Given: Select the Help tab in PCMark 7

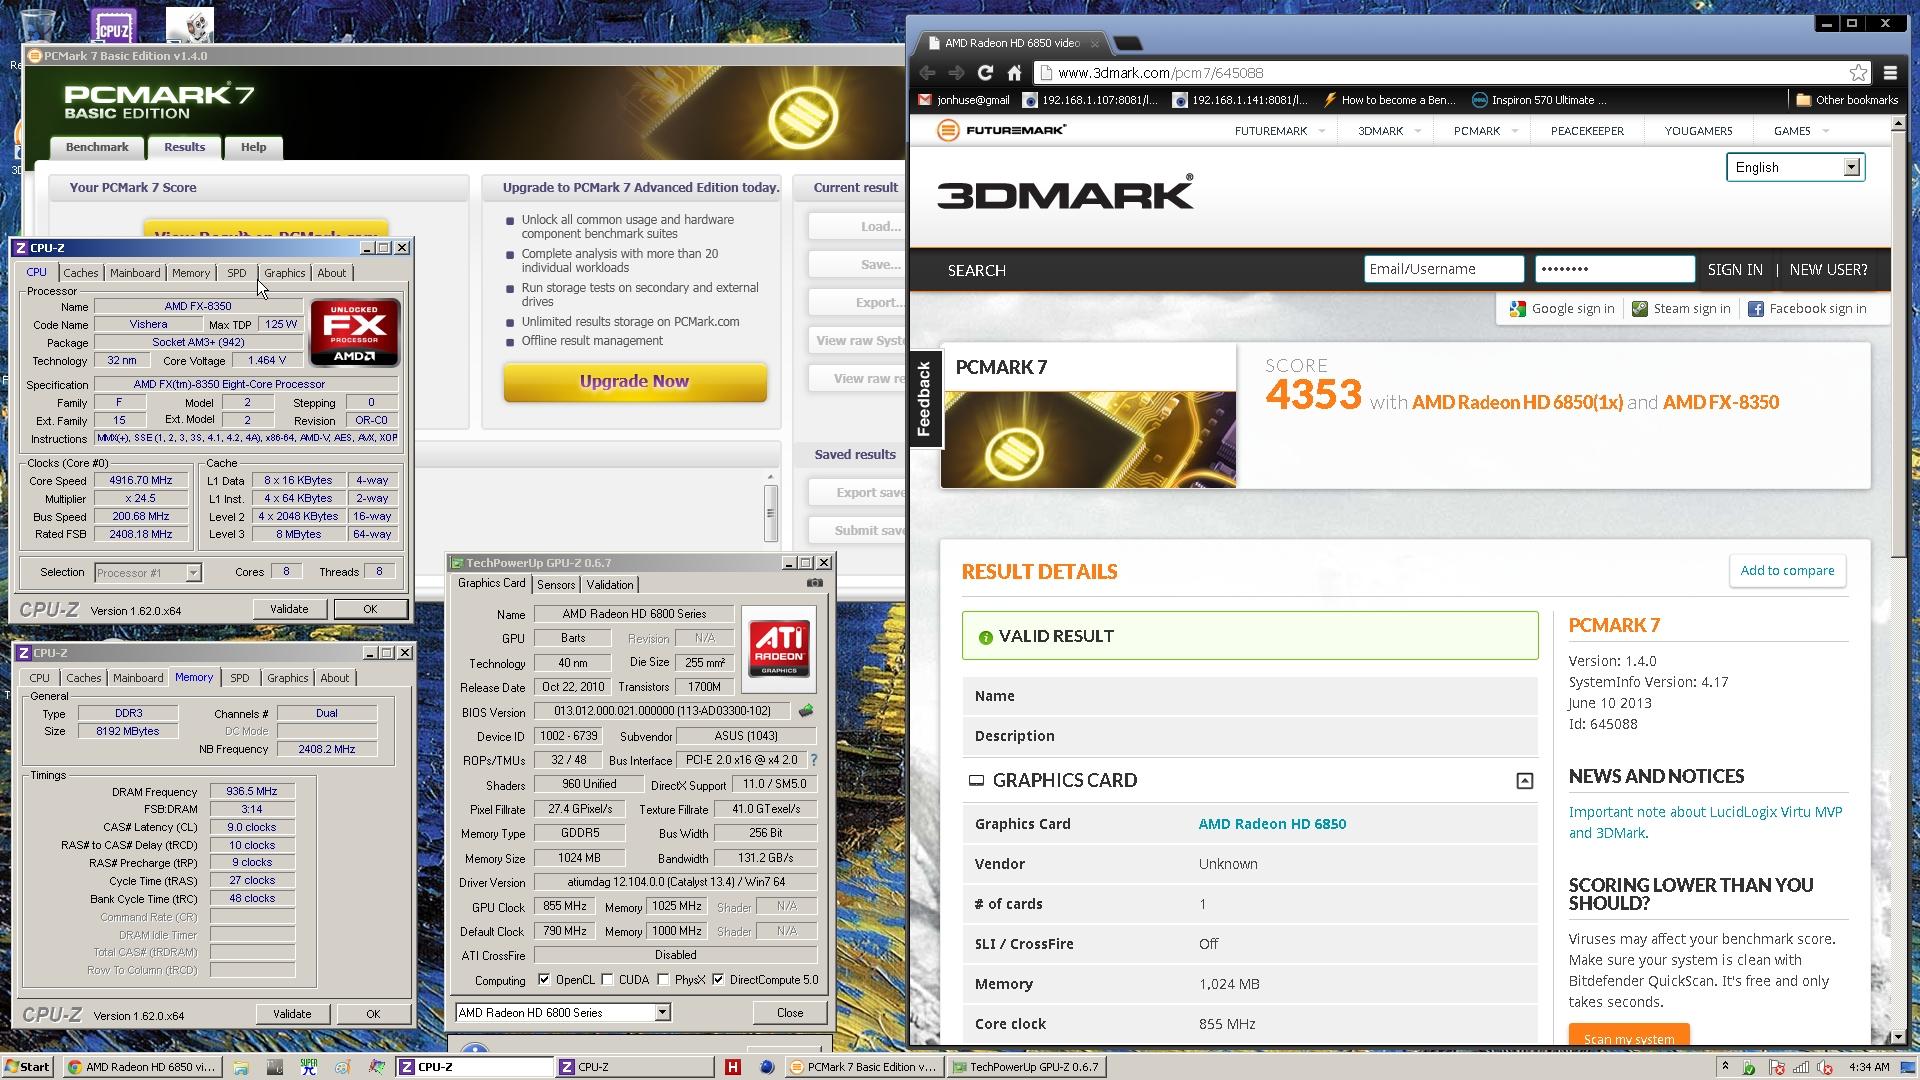Looking at the screenshot, I should [x=253, y=147].
